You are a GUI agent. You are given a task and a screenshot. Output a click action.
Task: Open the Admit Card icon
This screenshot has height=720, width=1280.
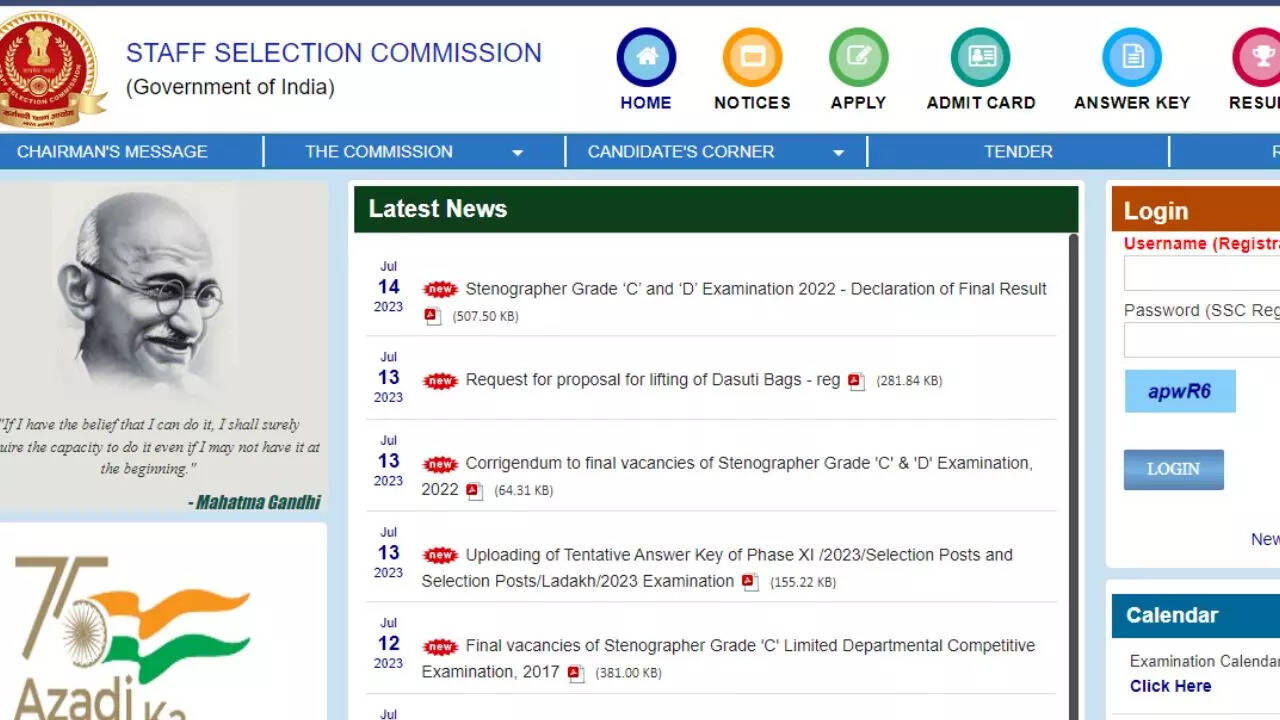tap(980, 57)
